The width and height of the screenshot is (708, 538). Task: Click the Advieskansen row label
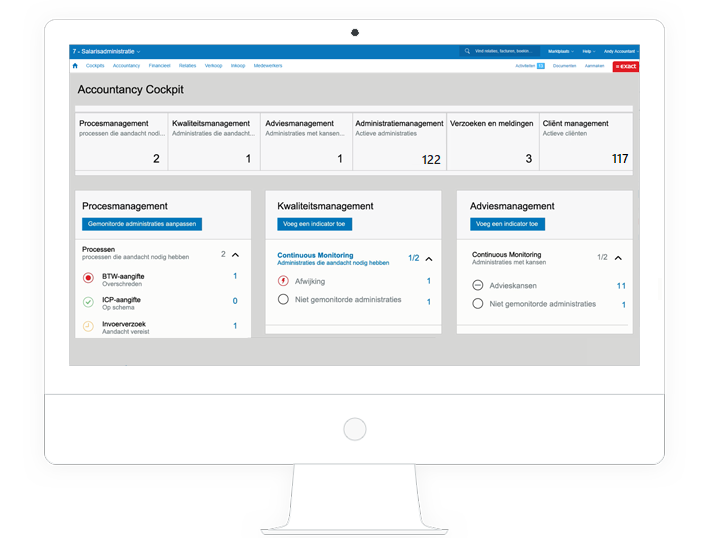513,286
